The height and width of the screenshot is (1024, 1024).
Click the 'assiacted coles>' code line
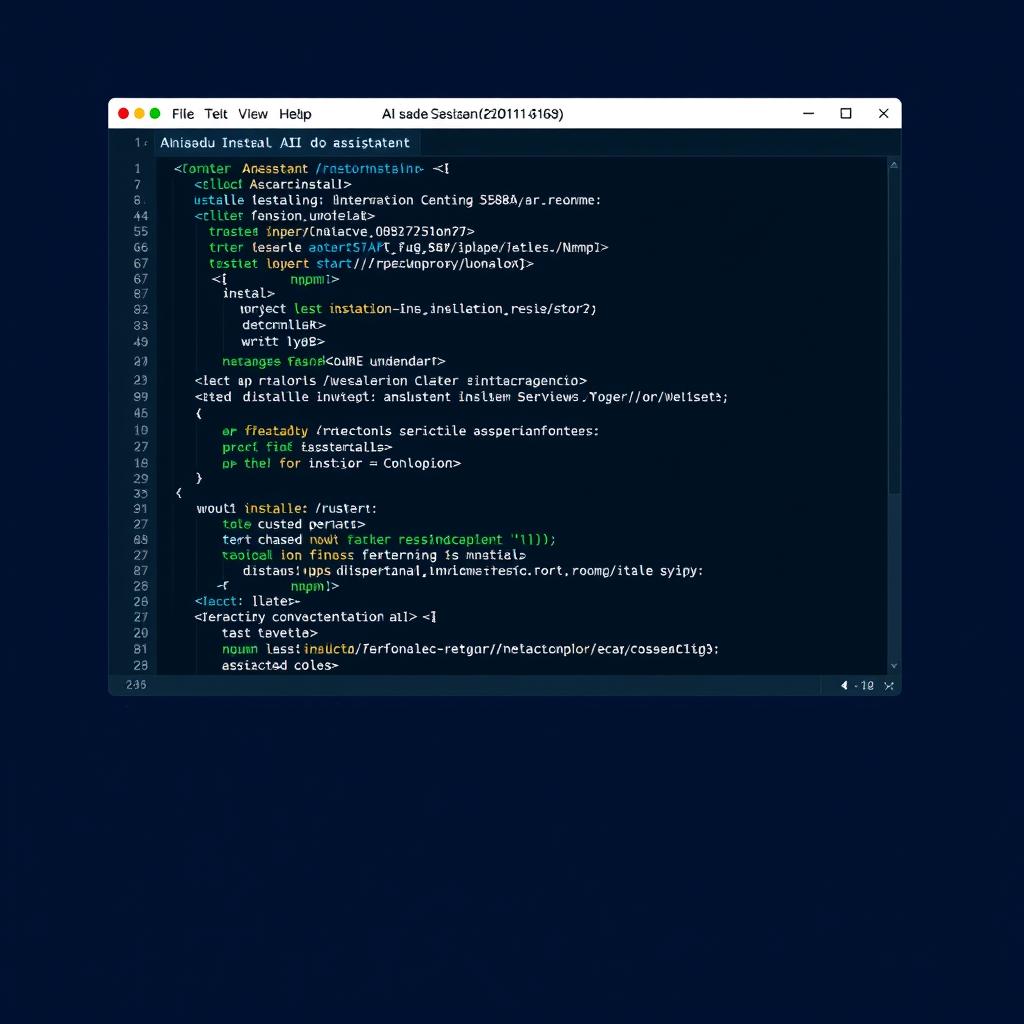[280, 665]
